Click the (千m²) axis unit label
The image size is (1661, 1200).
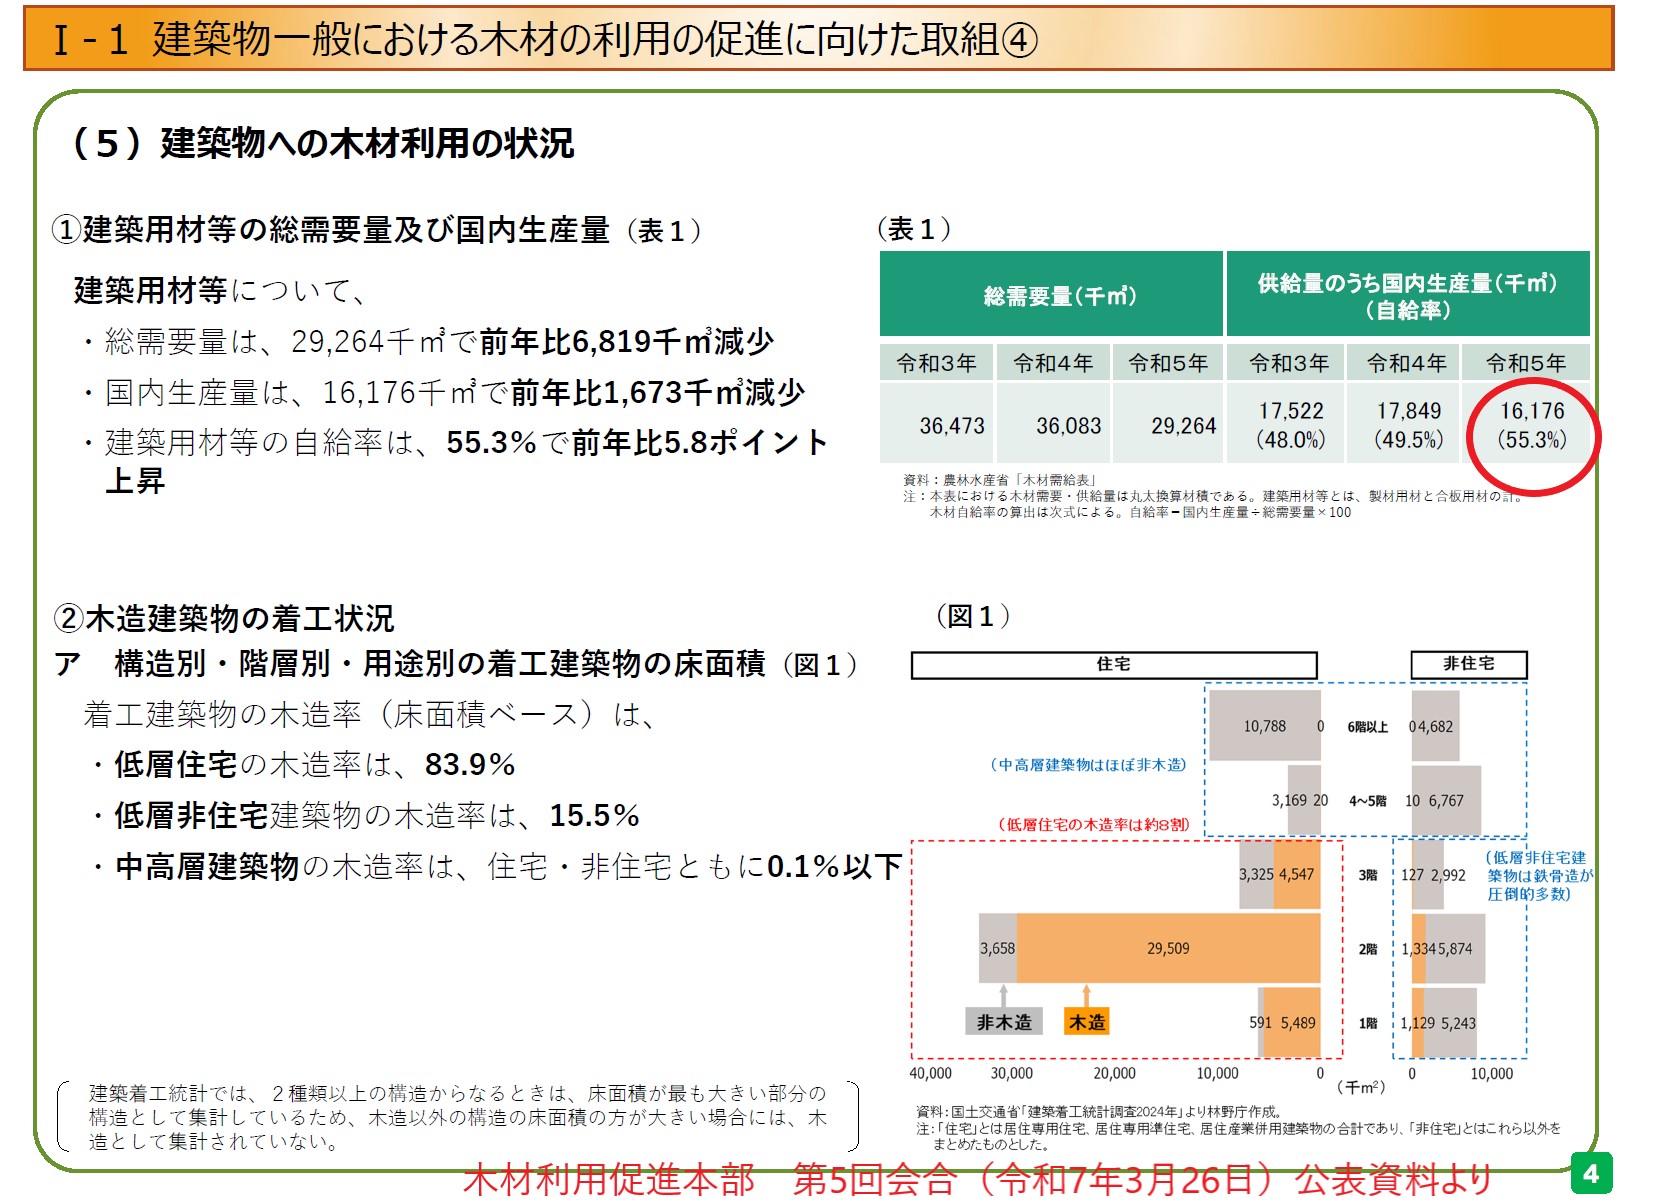1361,1087
